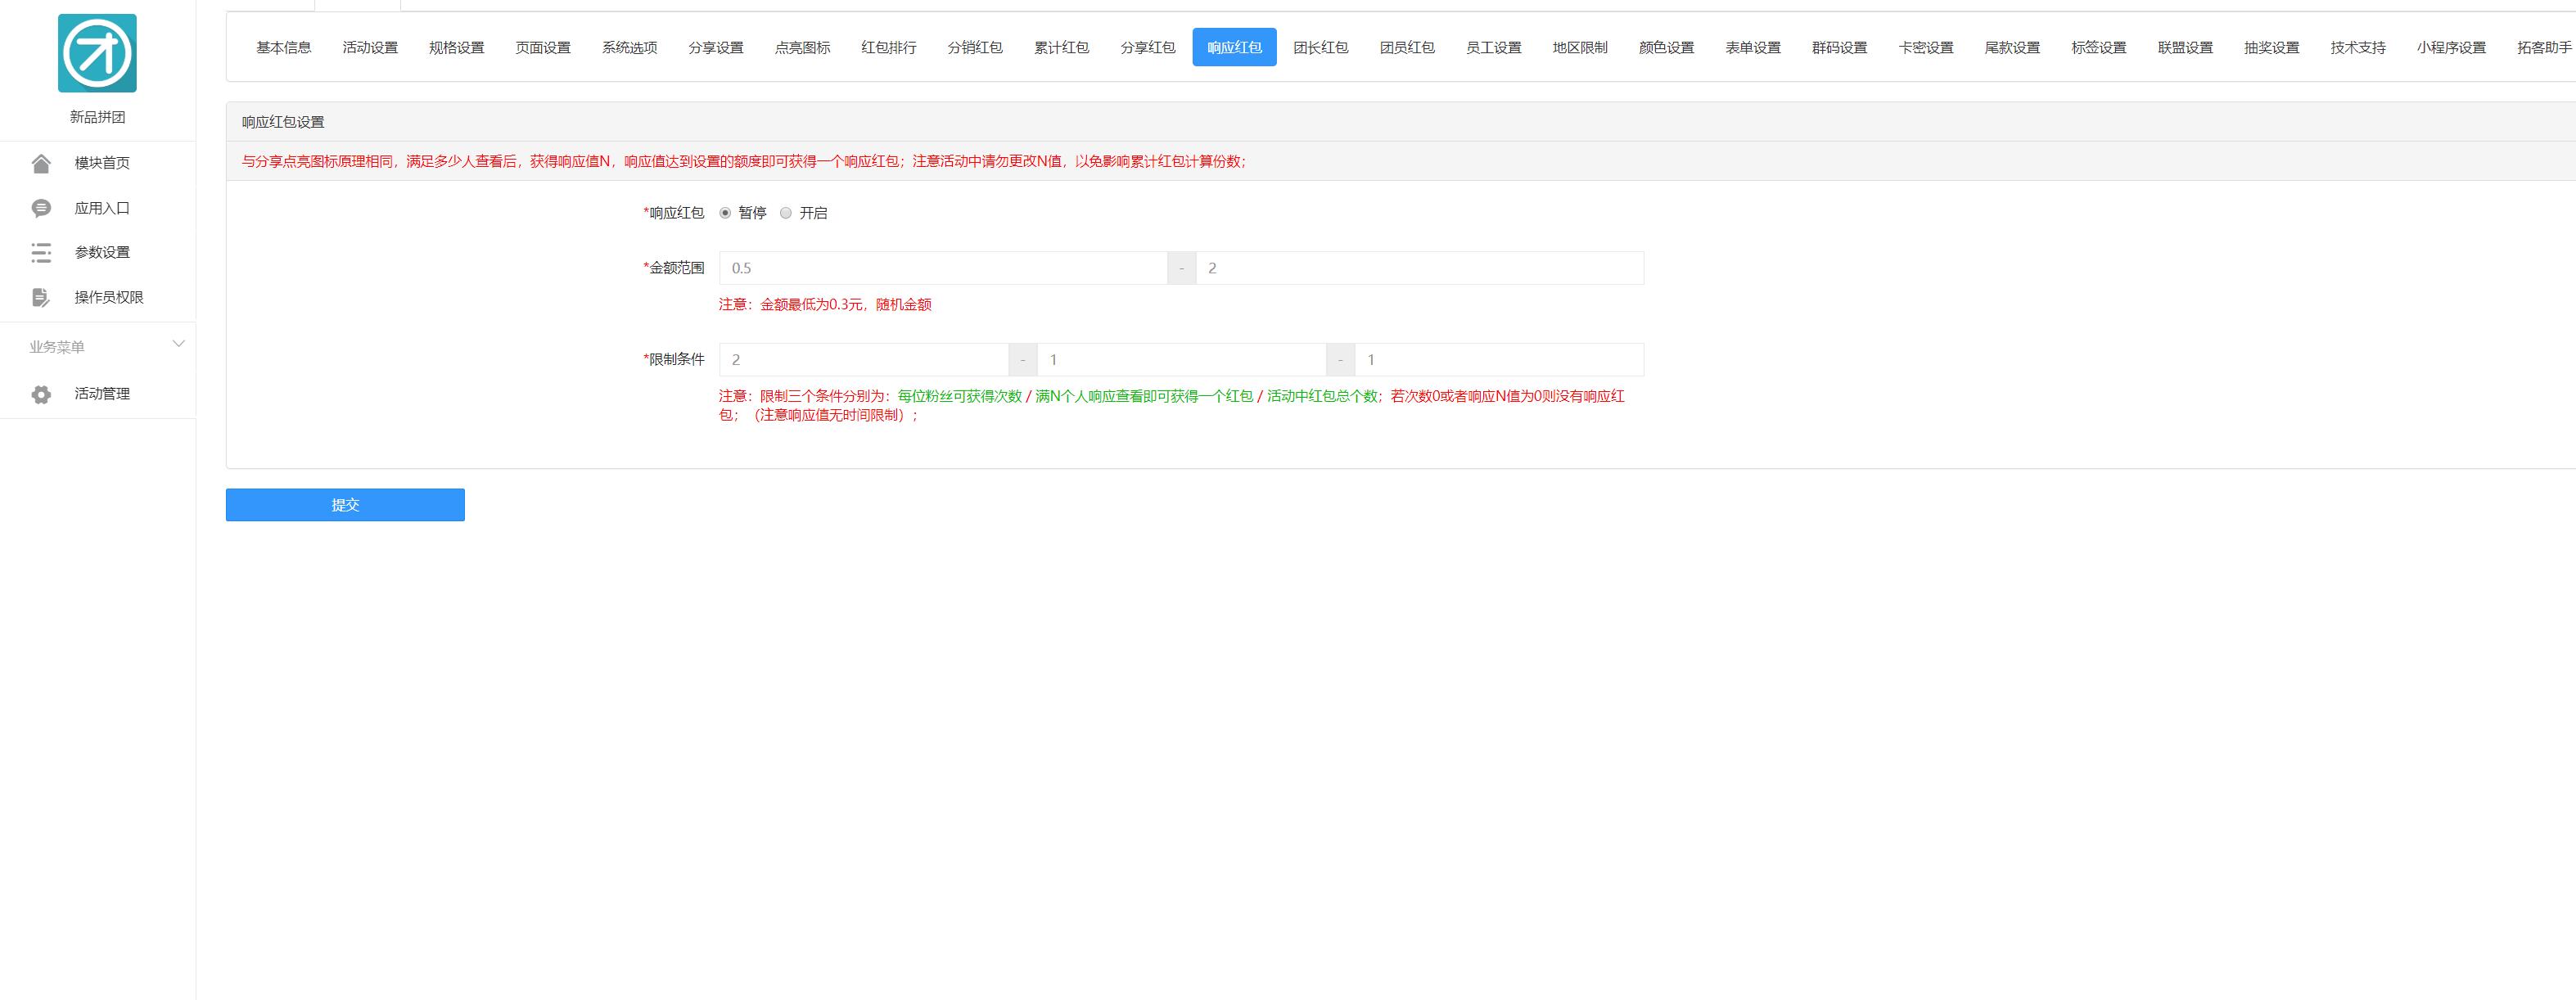Select the 暂停 radio option
The height and width of the screenshot is (1000, 2576).
coord(725,213)
